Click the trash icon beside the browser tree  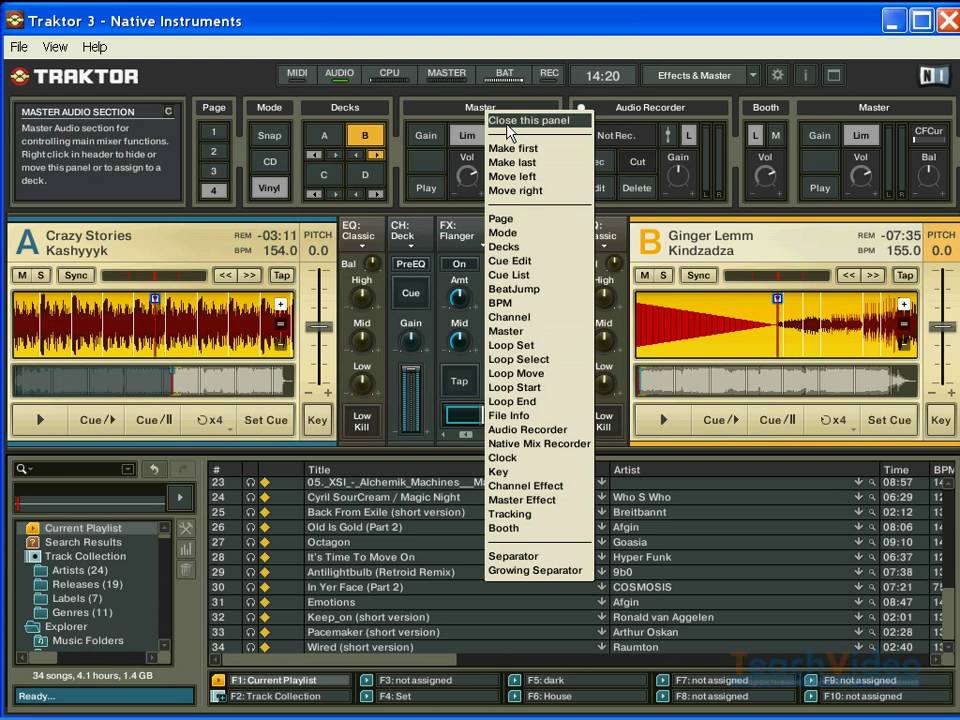click(186, 570)
